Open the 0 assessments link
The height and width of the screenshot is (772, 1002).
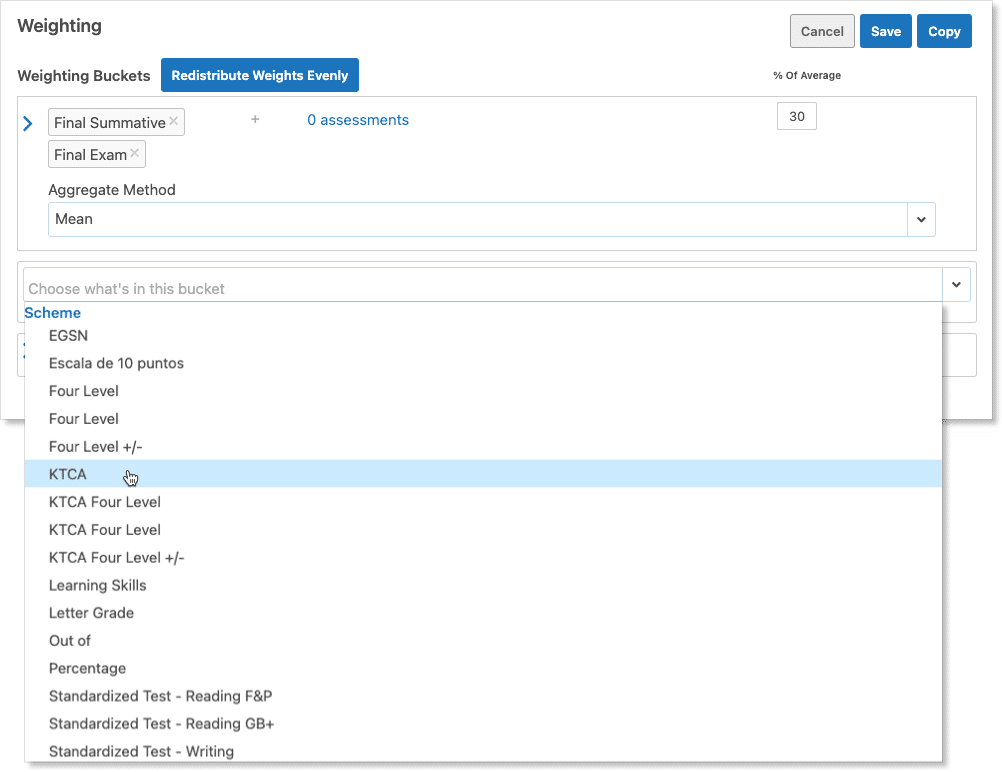click(x=357, y=120)
